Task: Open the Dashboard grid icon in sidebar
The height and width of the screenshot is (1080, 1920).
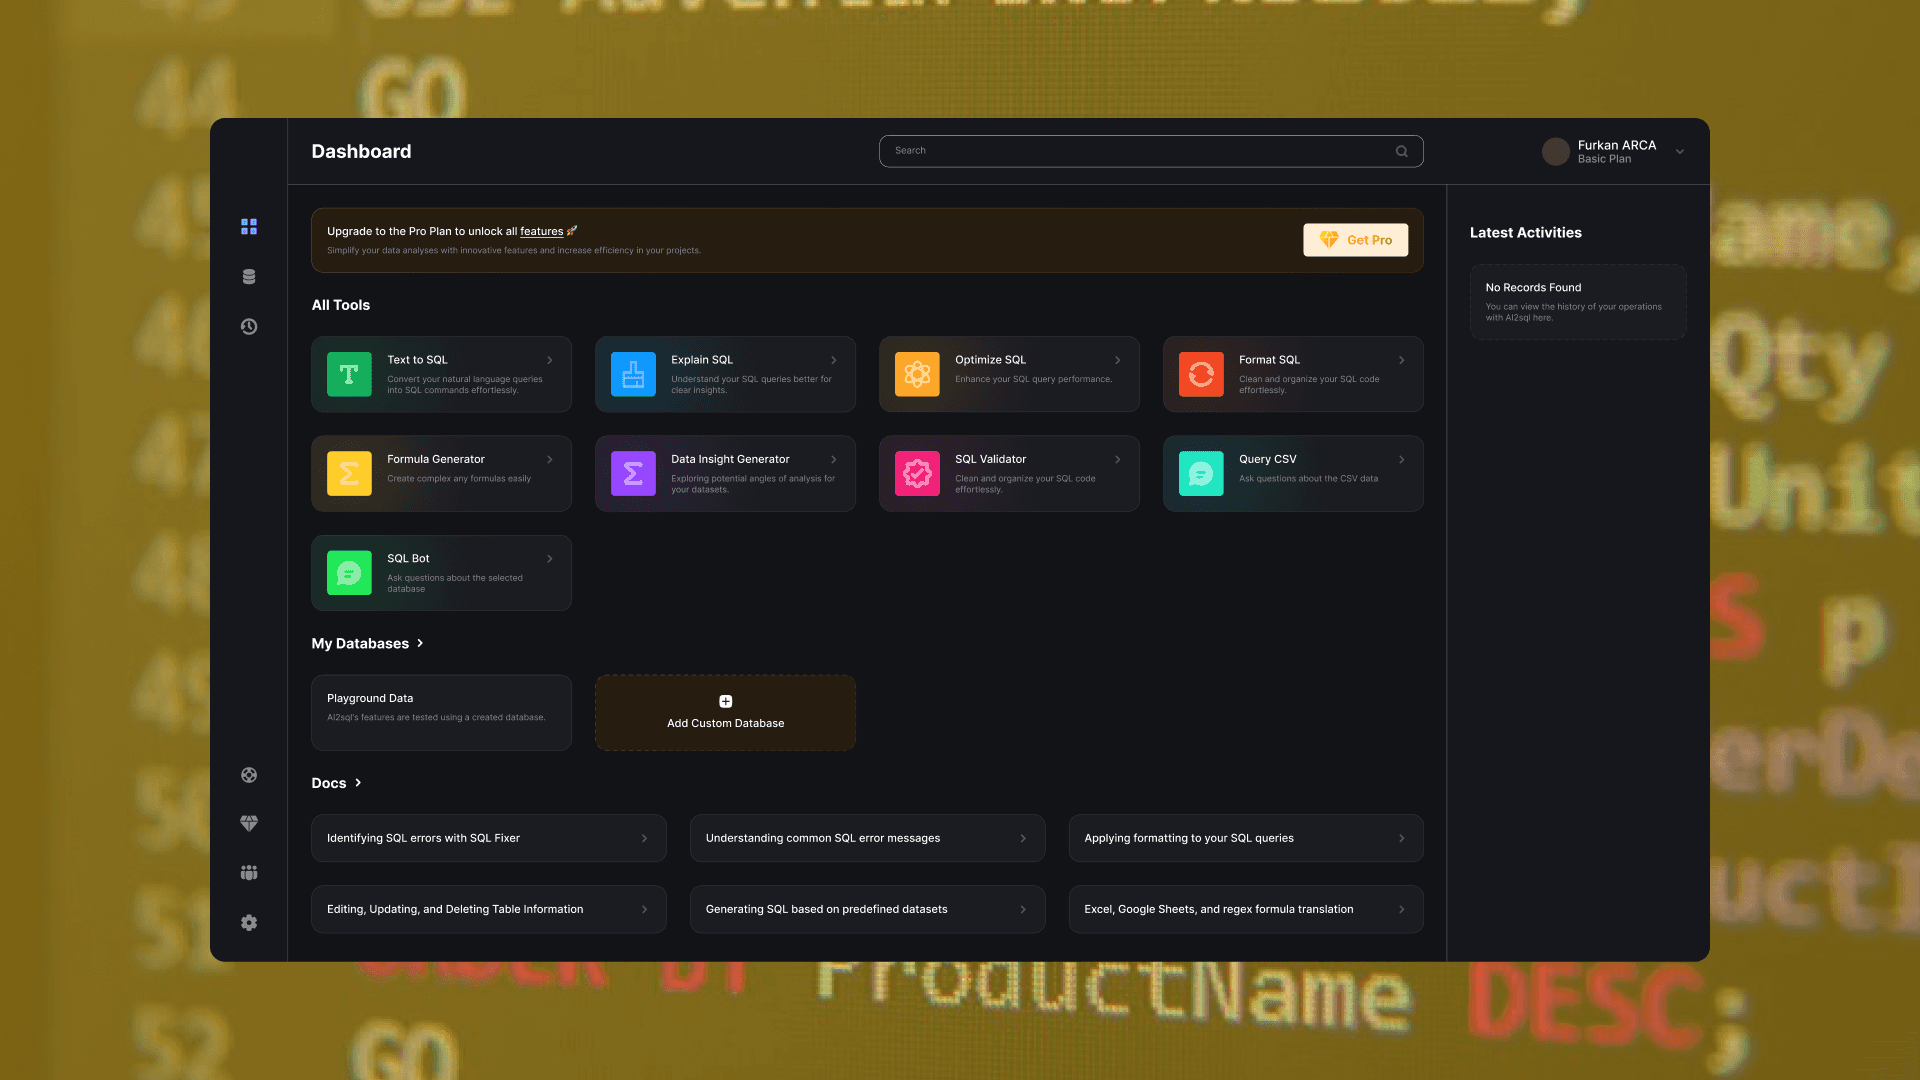Action: tap(249, 227)
